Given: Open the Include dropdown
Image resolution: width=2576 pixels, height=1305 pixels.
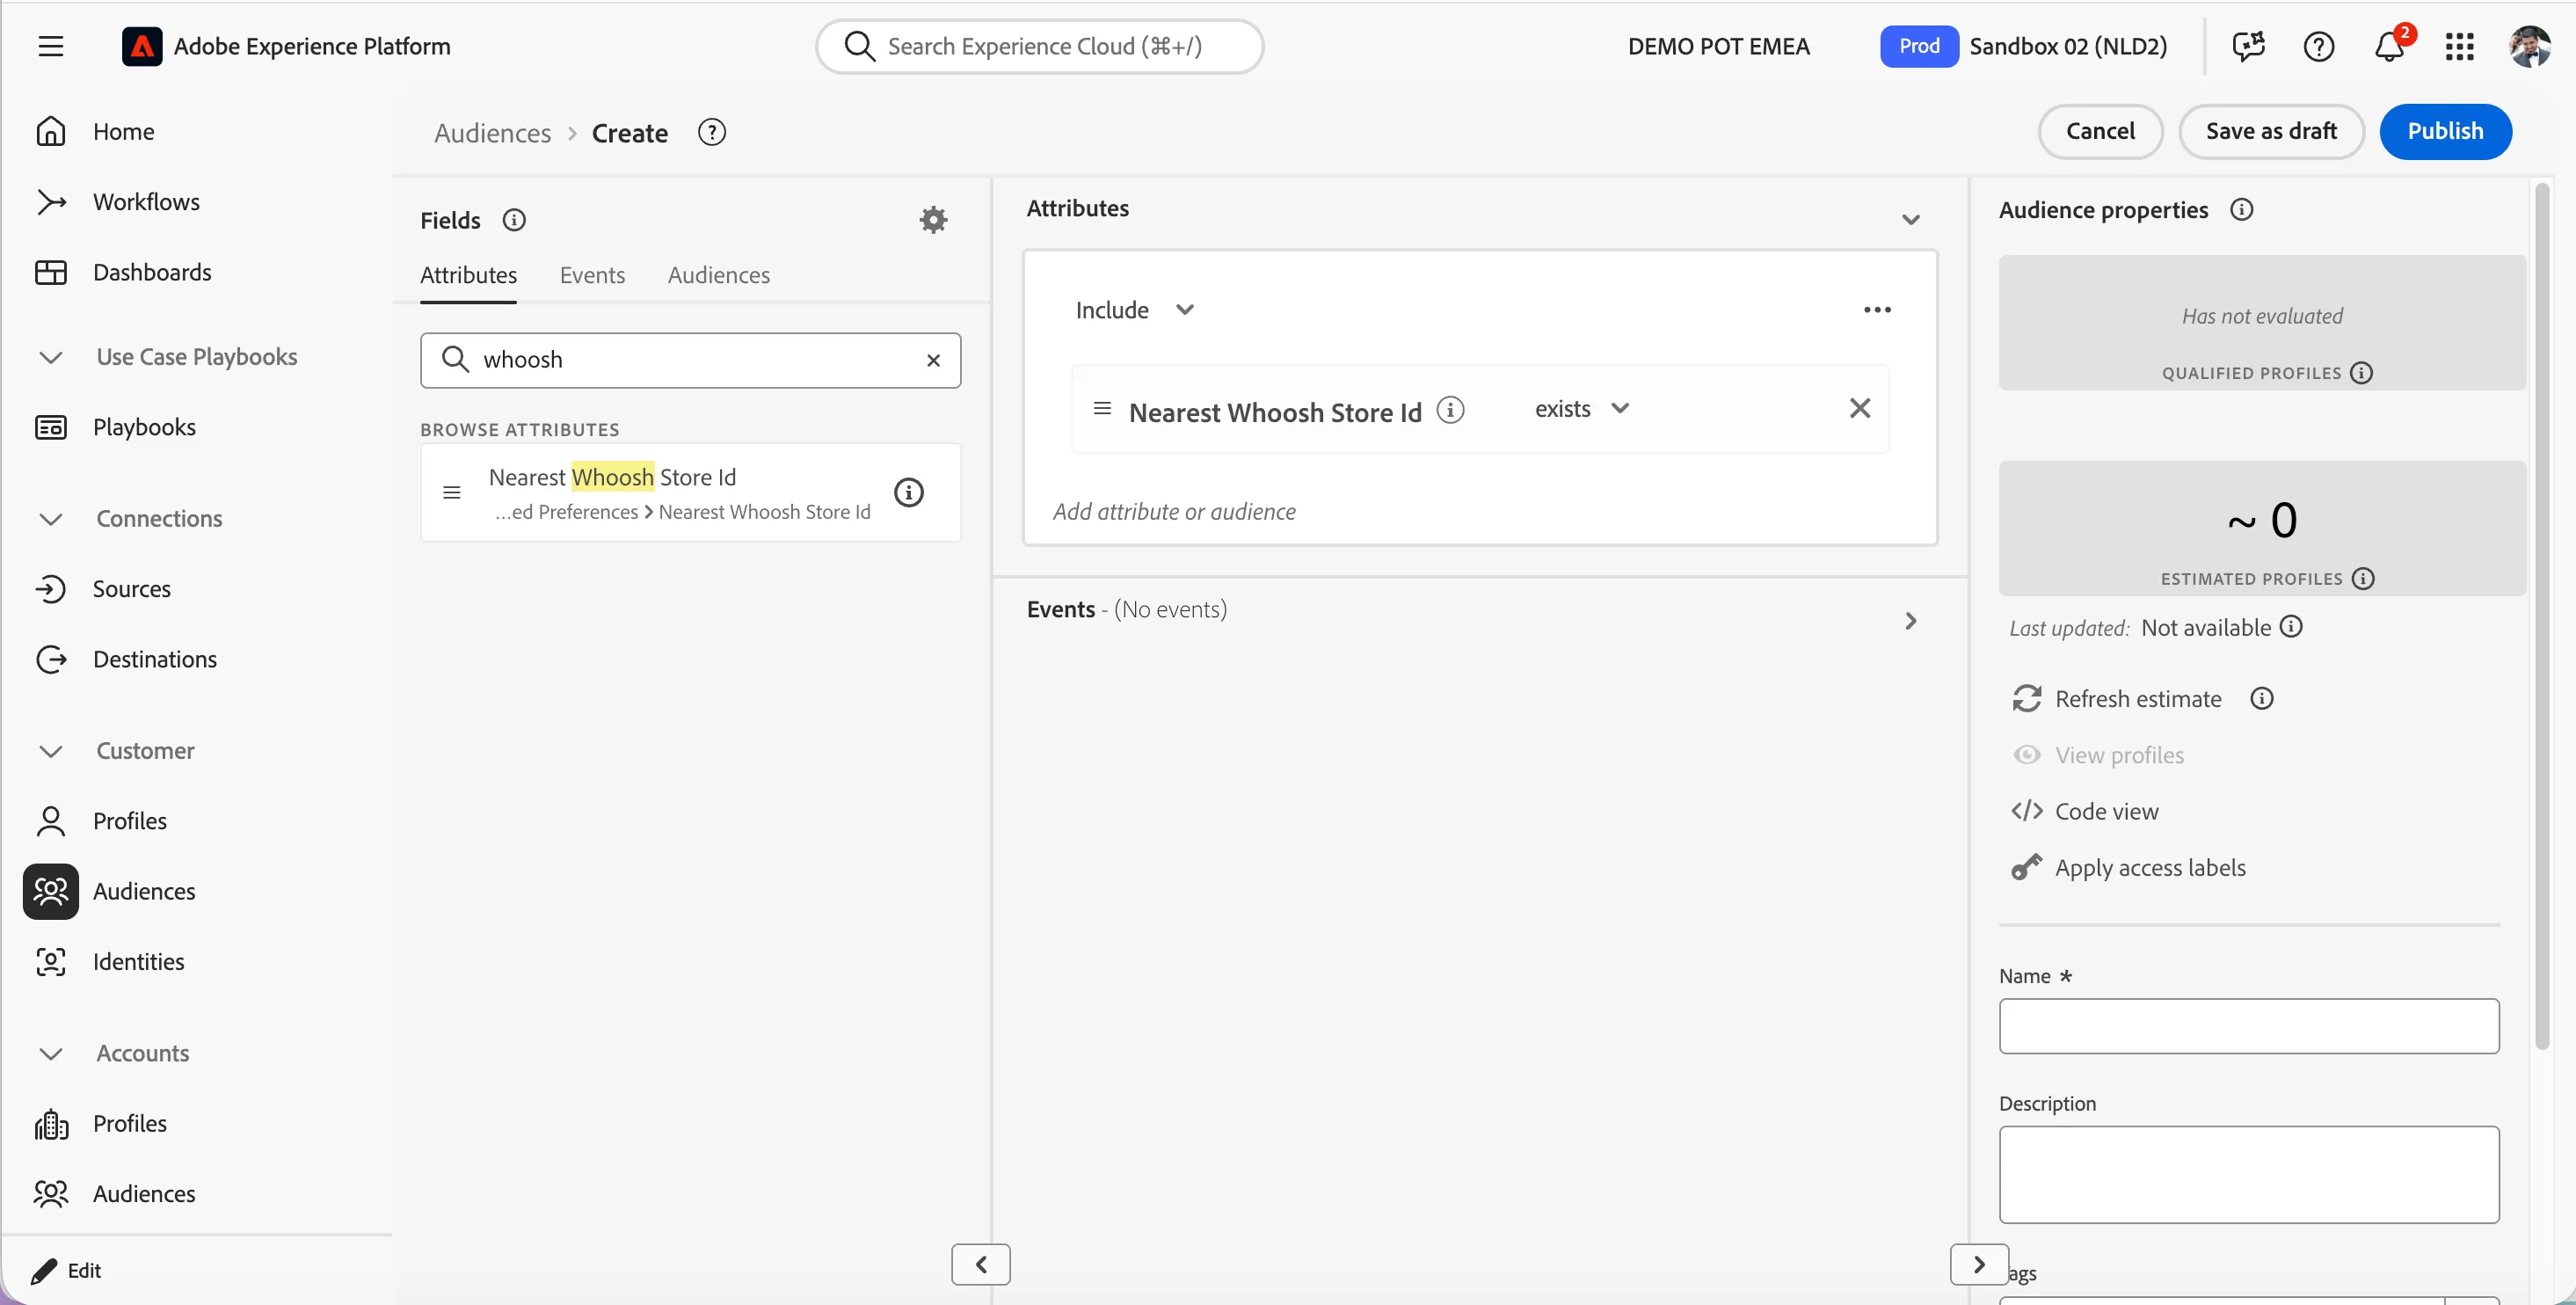Looking at the screenshot, I should pos(1135,310).
